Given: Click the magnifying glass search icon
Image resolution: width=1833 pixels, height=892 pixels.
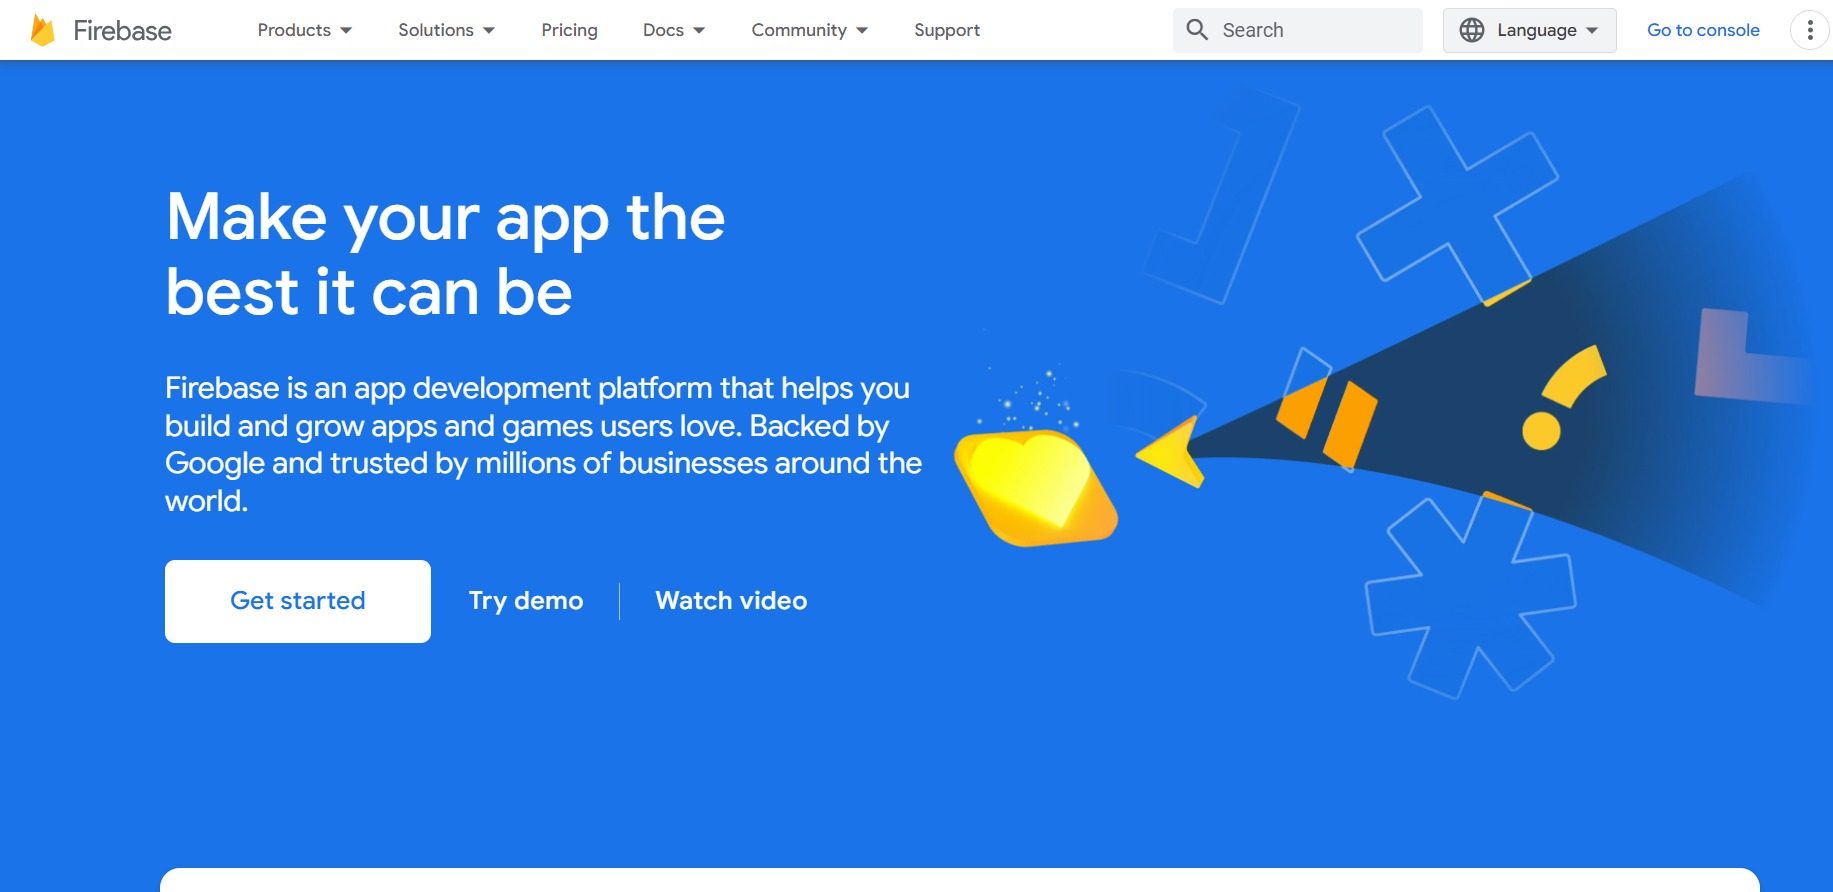Looking at the screenshot, I should [x=1197, y=30].
